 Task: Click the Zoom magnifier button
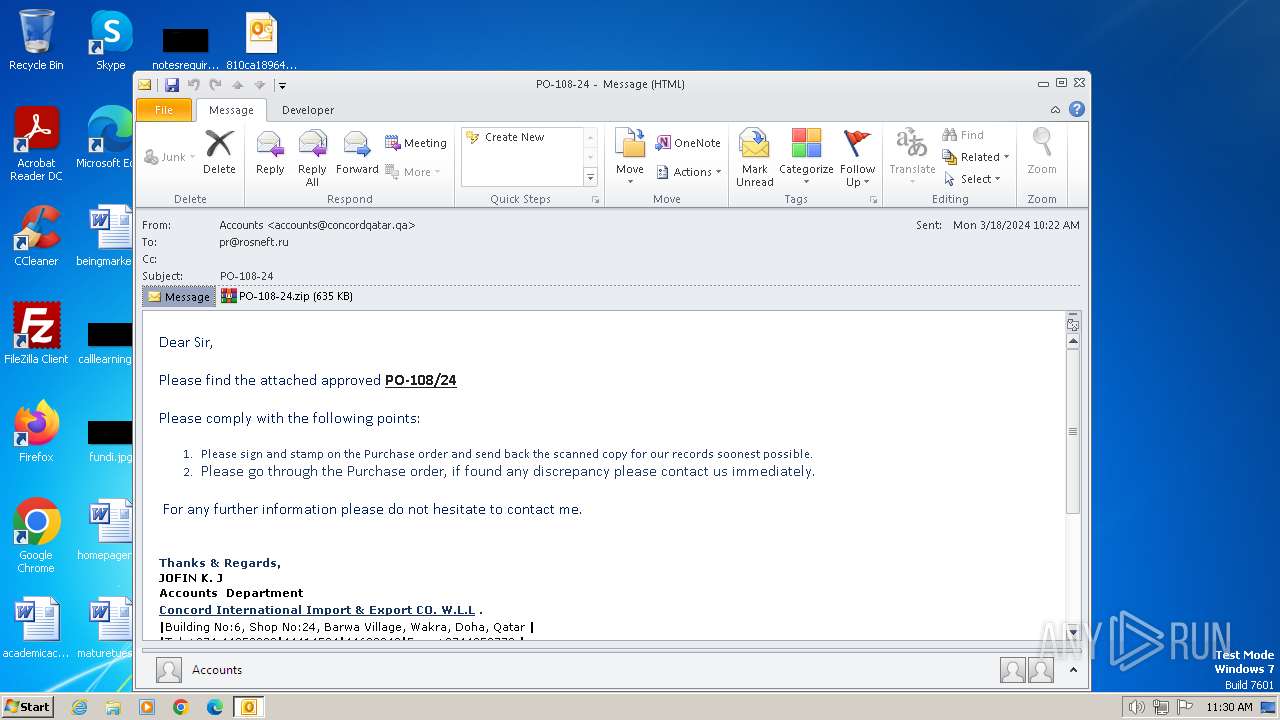[1042, 153]
